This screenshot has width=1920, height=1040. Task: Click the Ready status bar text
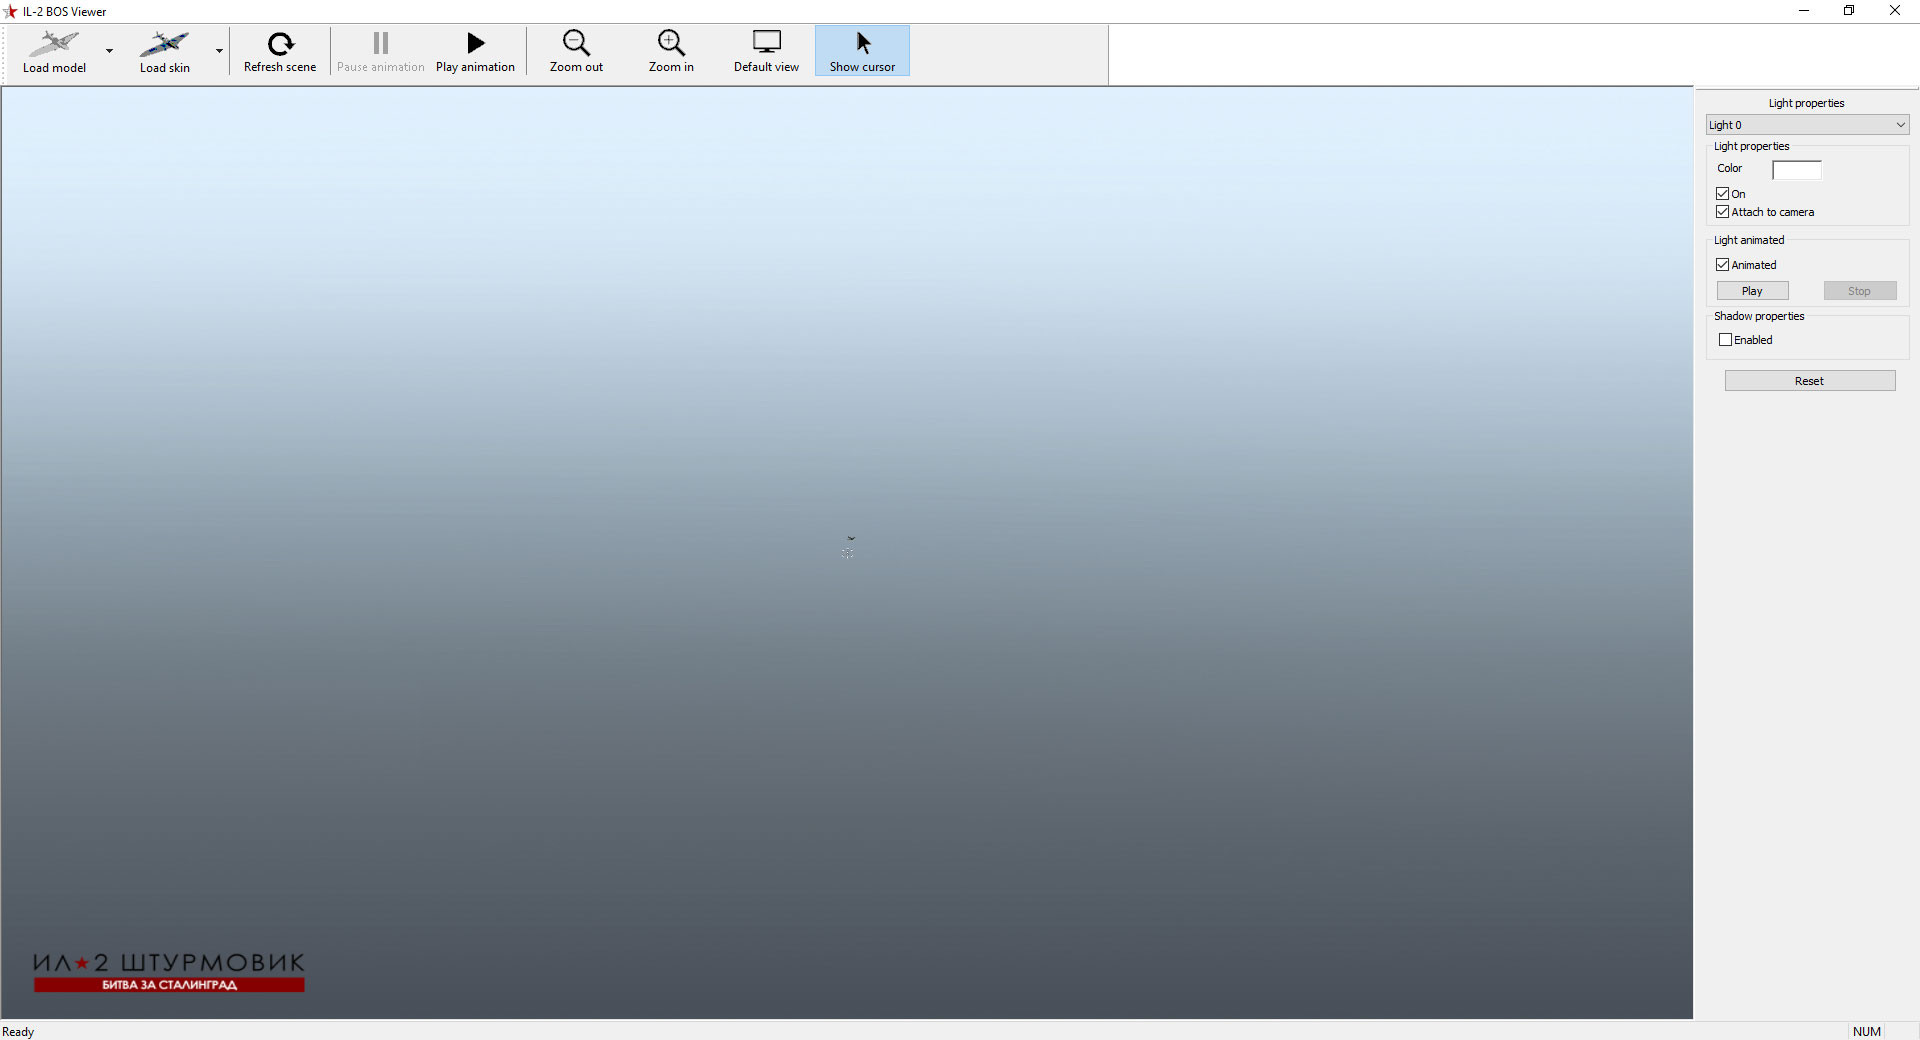[18, 1032]
